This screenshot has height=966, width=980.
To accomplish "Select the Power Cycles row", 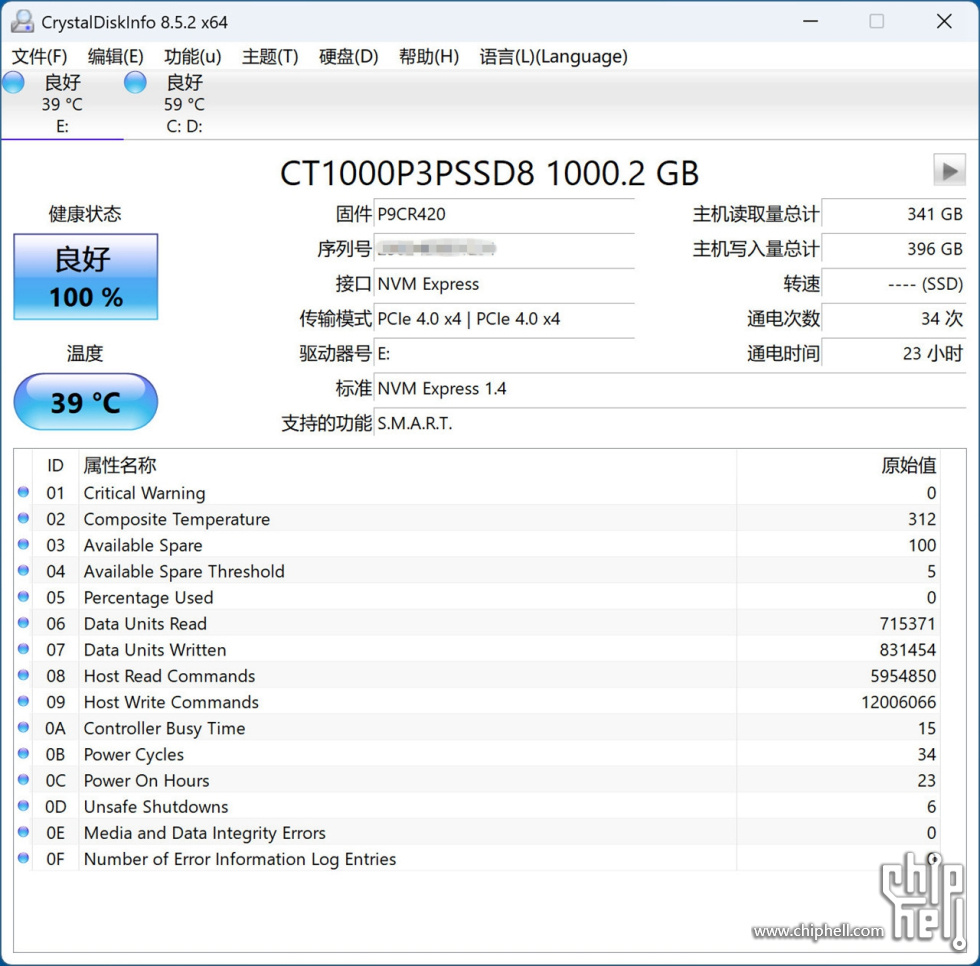I will (478, 754).
